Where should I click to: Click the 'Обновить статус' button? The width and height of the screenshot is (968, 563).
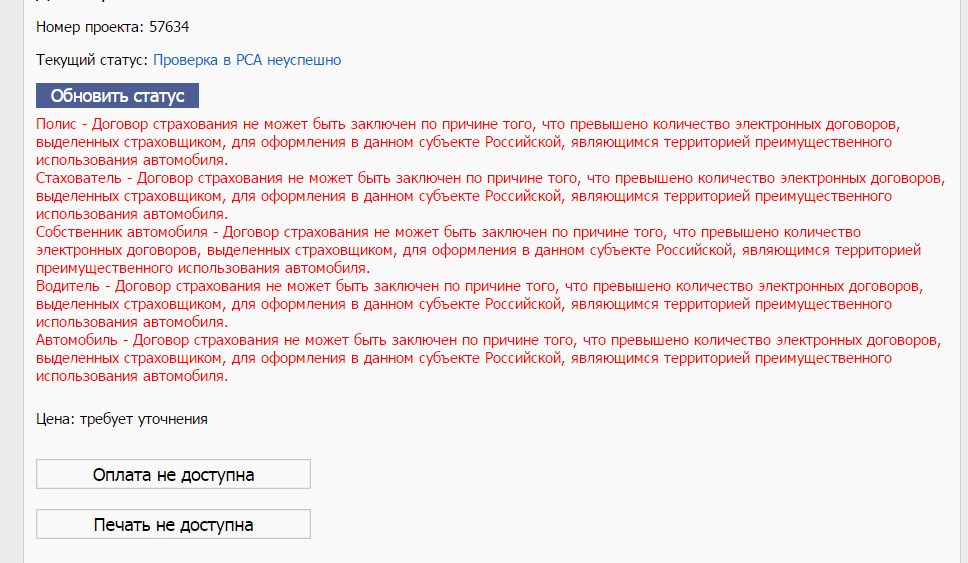118,96
